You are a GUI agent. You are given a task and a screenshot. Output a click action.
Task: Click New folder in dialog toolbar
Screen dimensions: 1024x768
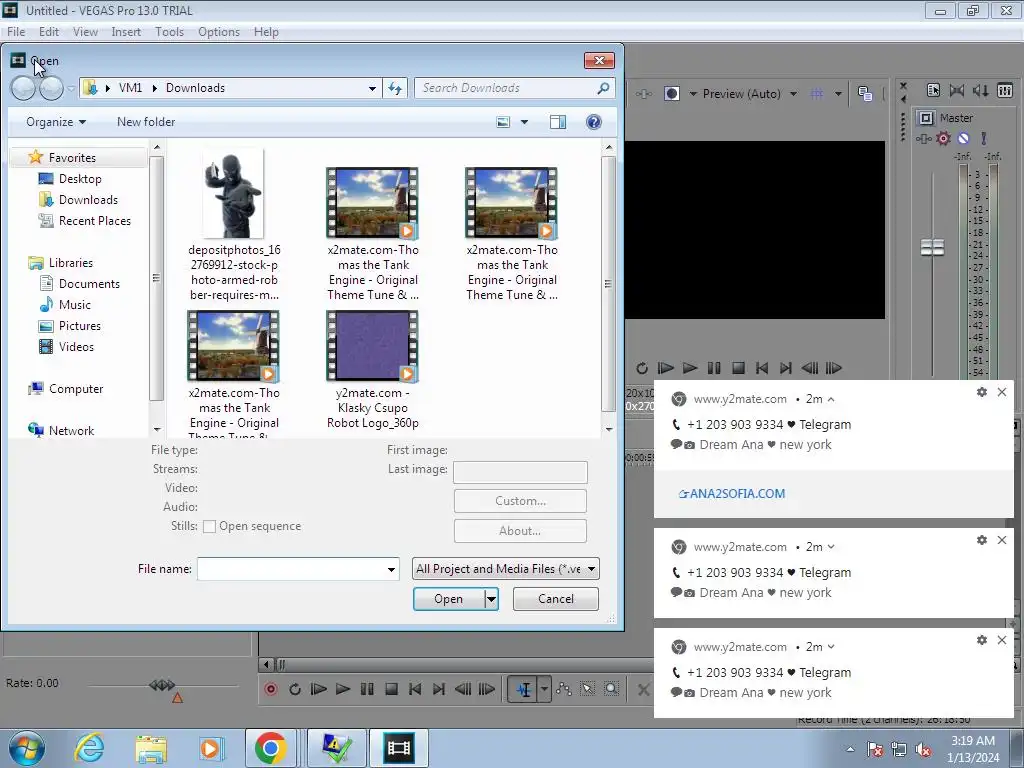(x=146, y=122)
